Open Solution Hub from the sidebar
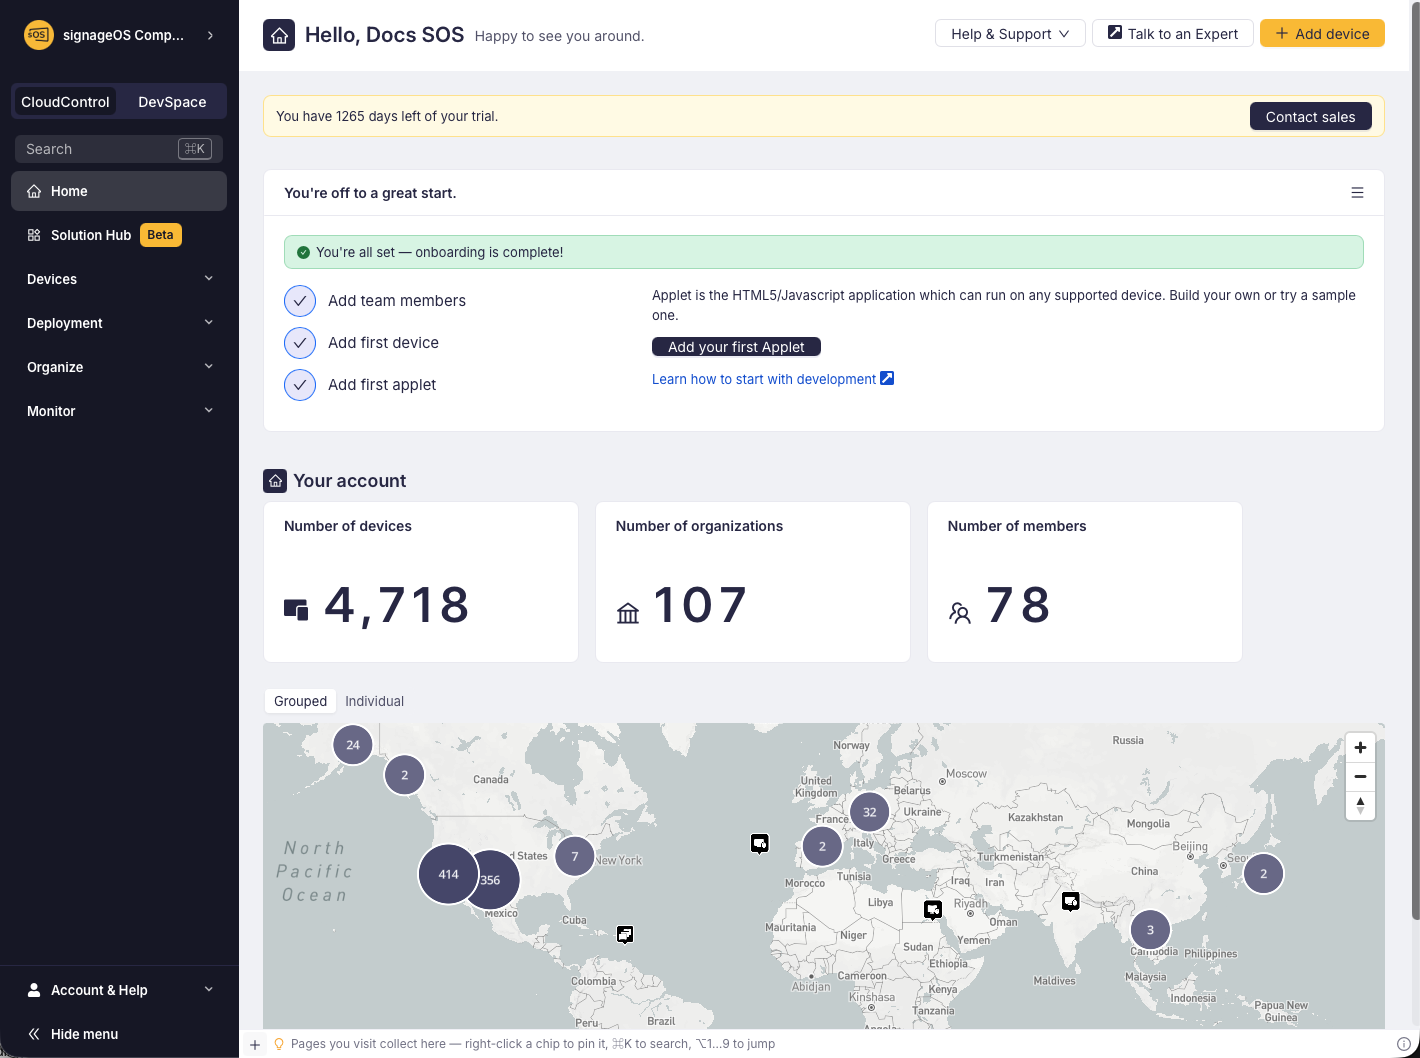 pyautogui.click(x=119, y=235)
